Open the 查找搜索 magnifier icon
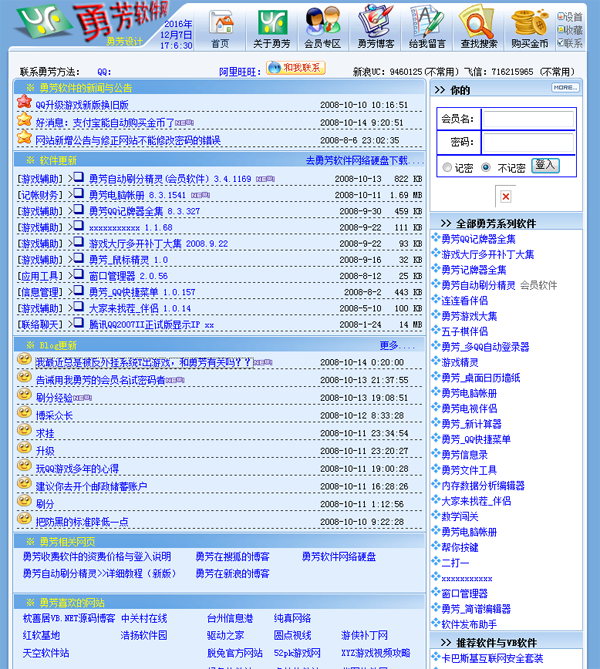 point(479,26)
